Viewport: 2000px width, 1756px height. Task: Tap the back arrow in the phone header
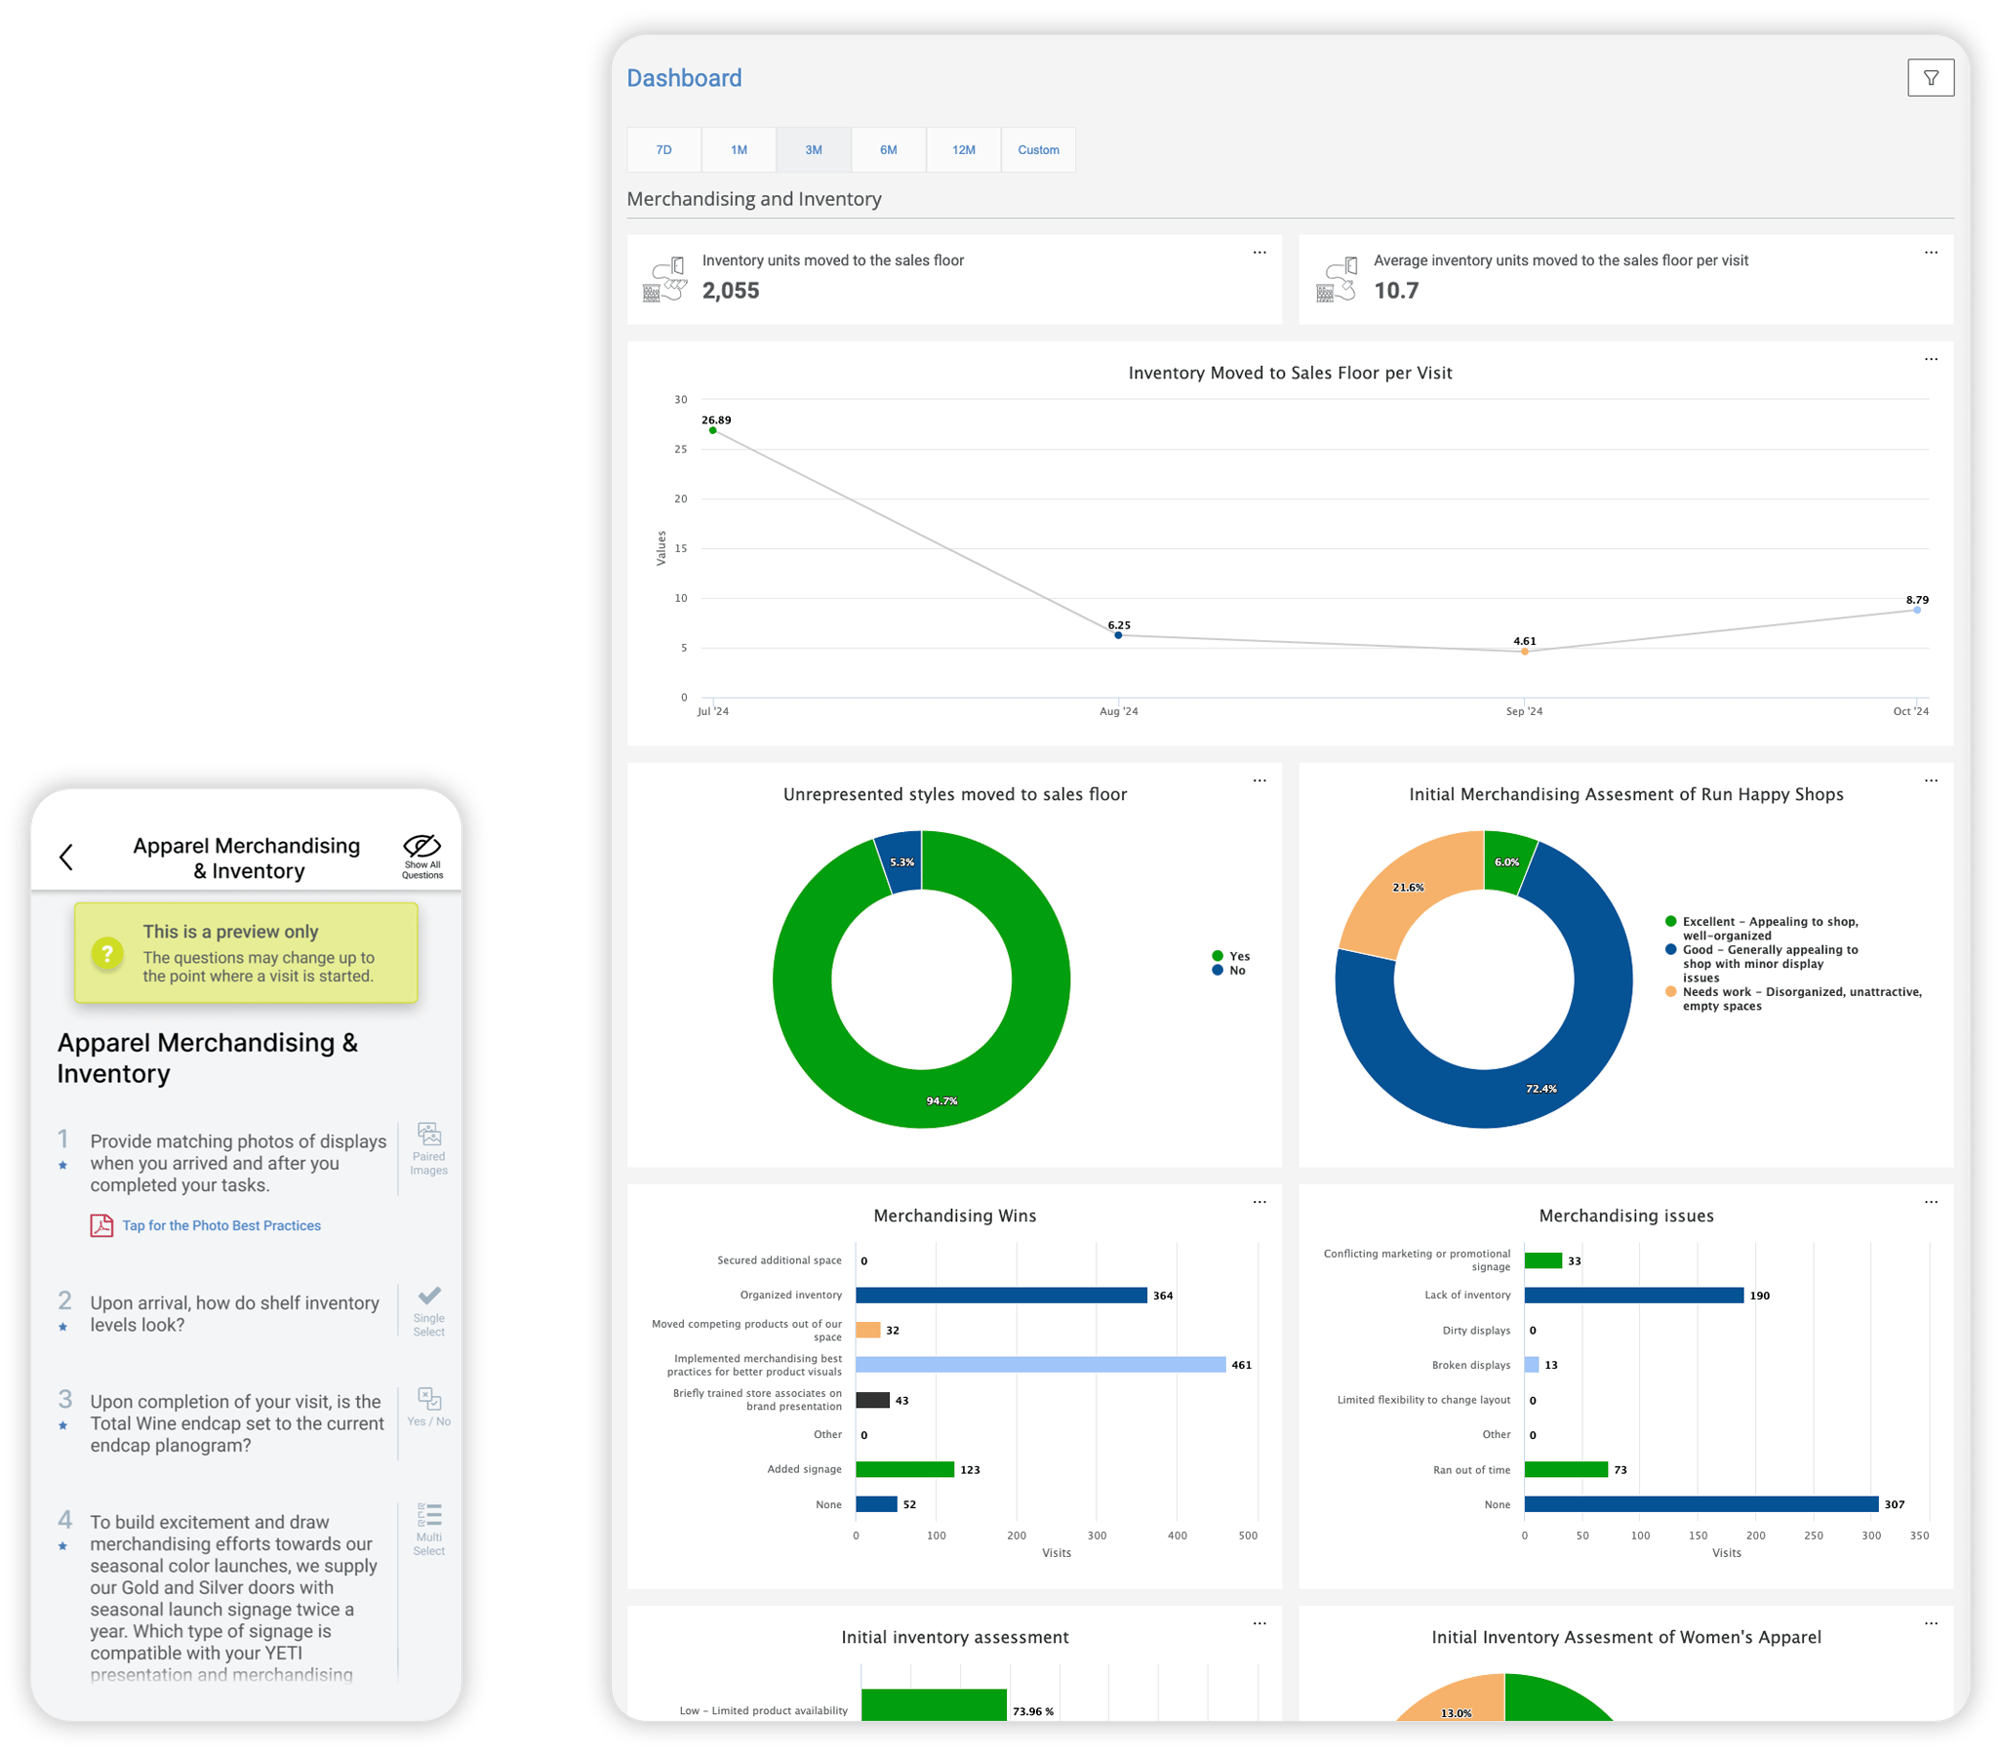pos(67,857)
